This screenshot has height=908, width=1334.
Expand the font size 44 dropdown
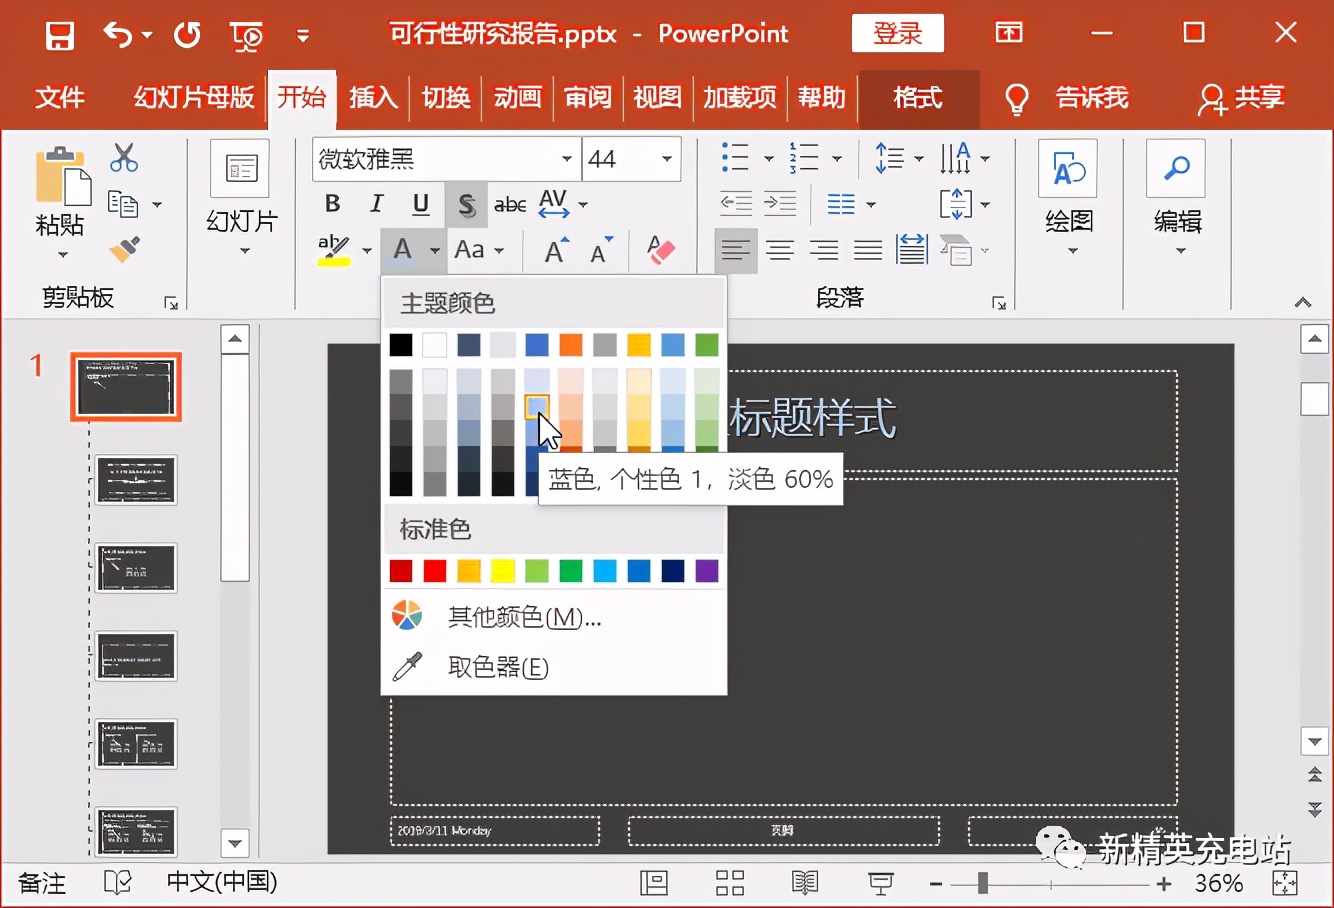click(x=666, y=159)
